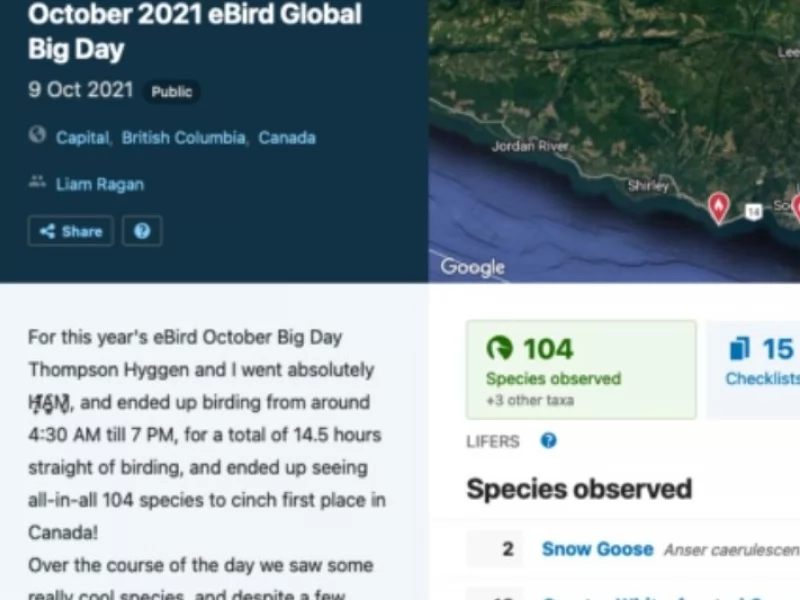Click the Share button
Viewport: 800px width, 600px height.
point(70,231)
